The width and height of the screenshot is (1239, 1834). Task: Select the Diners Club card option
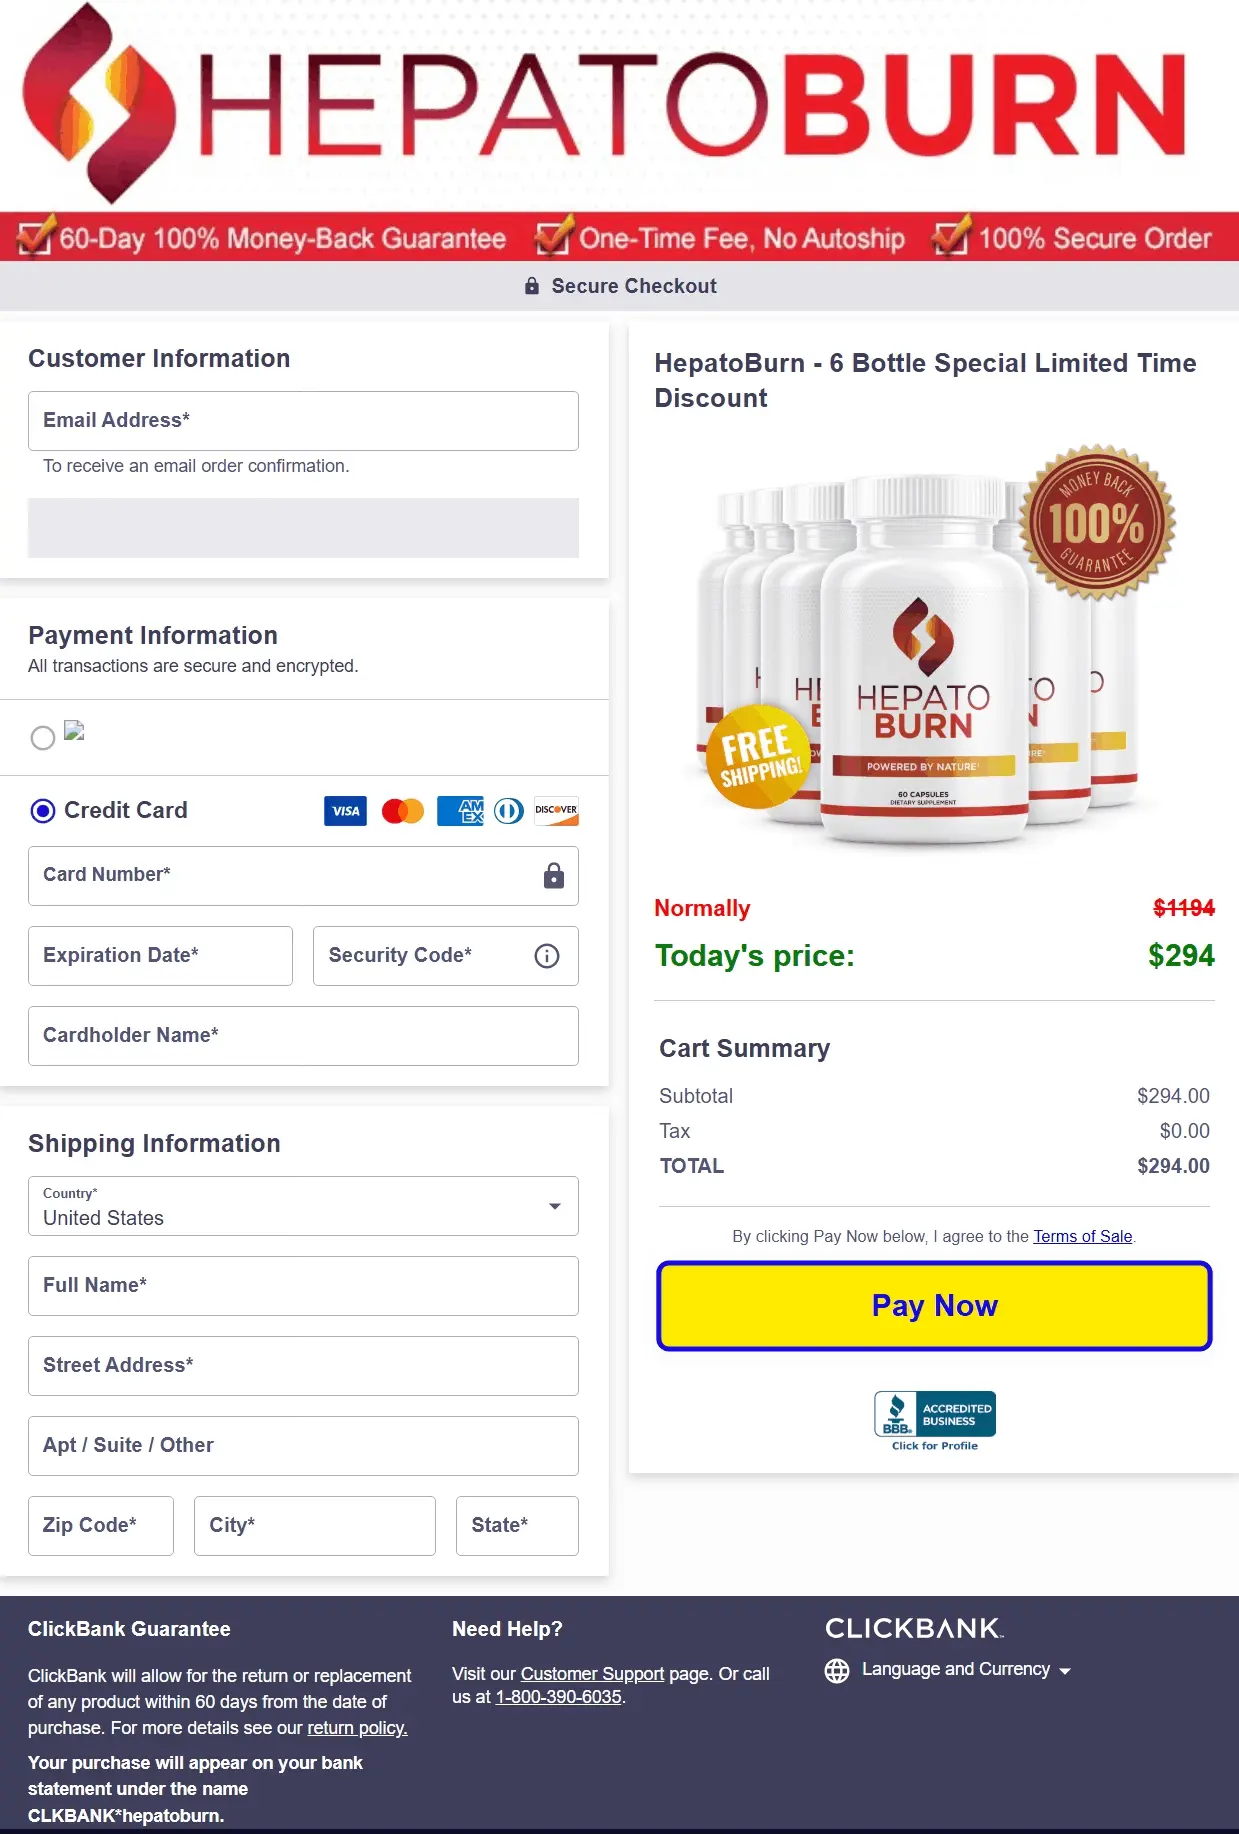(510, 811)
